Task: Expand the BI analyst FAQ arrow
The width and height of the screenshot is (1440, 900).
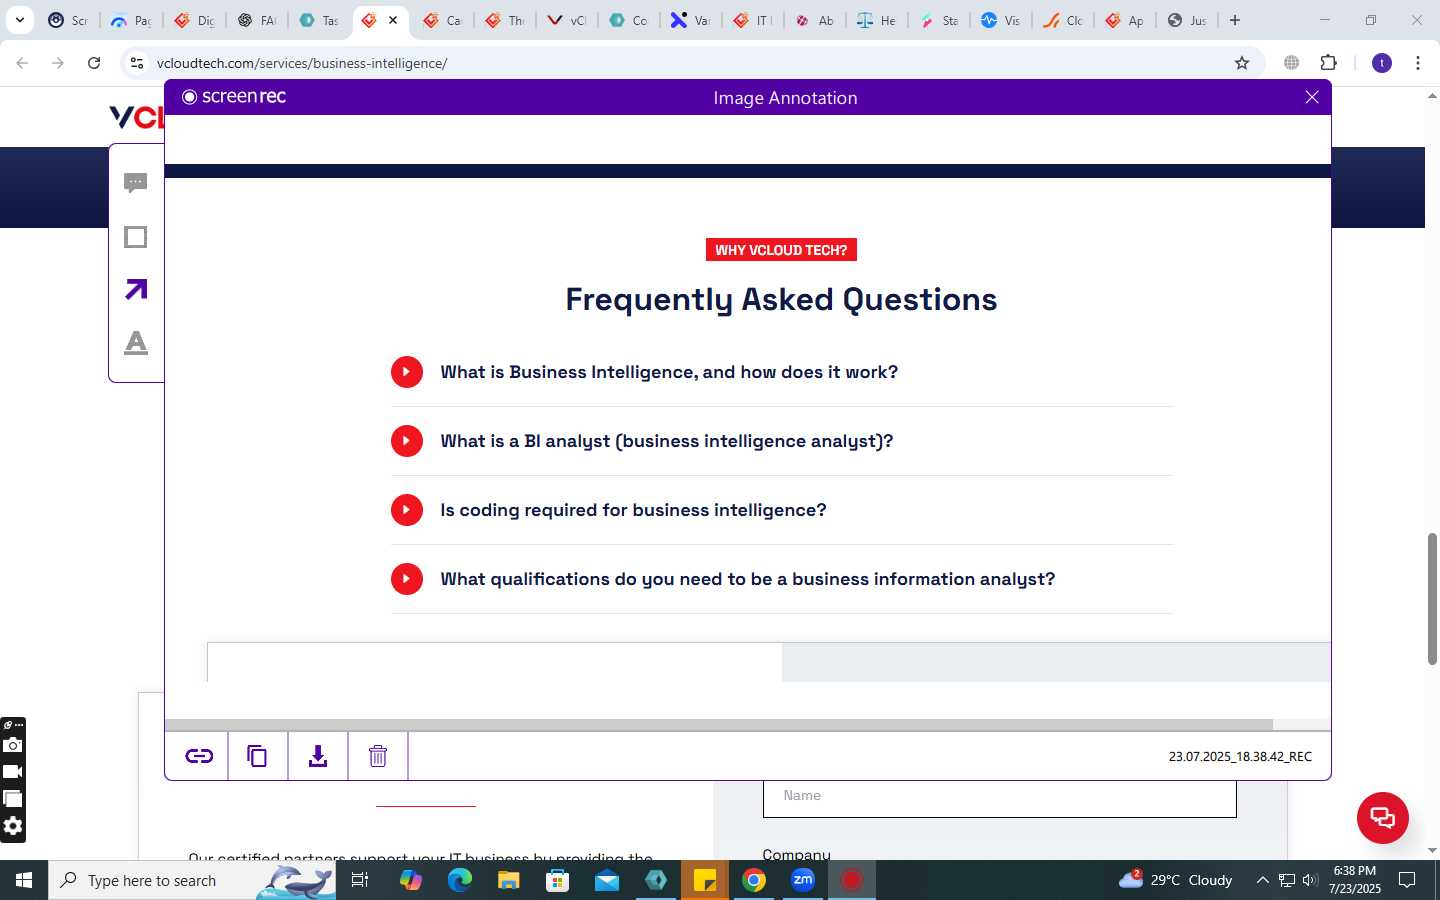Action: [x=407, y=441]
